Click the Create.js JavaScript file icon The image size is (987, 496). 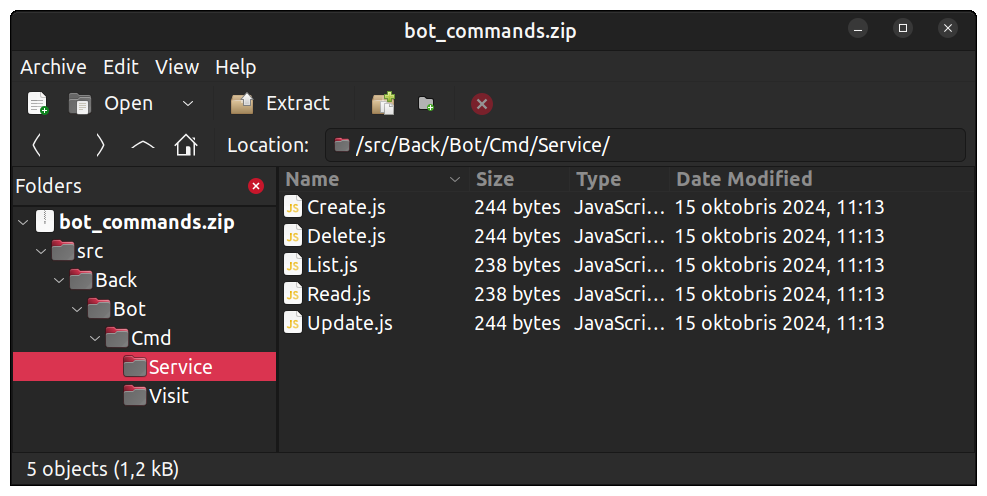pos(293,207)
